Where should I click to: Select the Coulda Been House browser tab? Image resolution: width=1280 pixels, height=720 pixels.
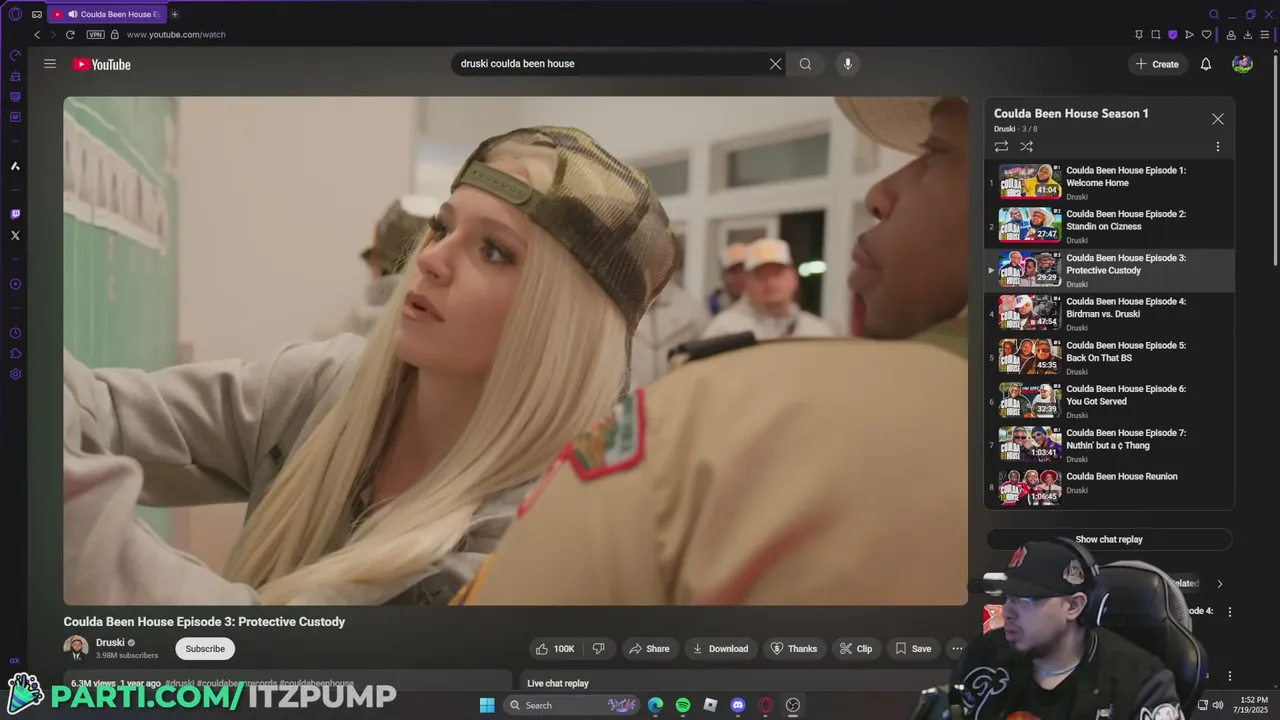108,14
